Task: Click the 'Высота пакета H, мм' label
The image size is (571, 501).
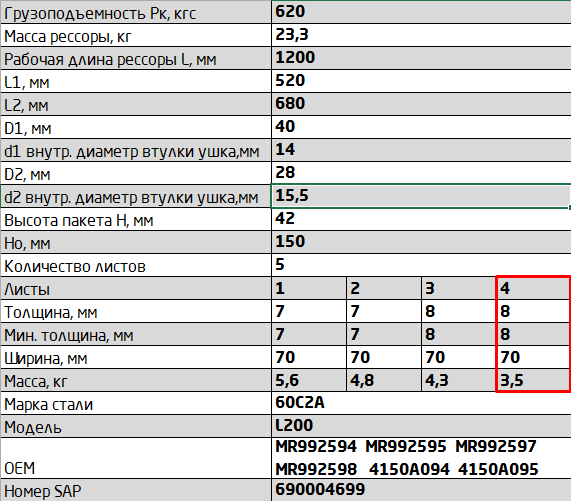Action: (79, 221)
